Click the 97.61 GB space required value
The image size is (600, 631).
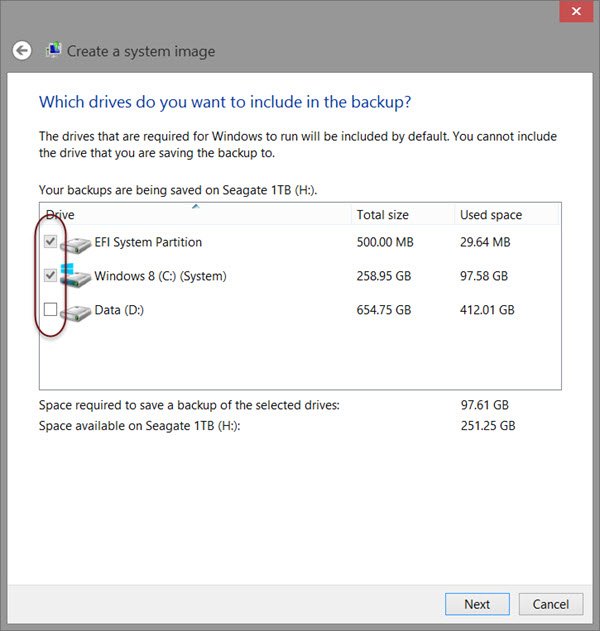[485, 405]
